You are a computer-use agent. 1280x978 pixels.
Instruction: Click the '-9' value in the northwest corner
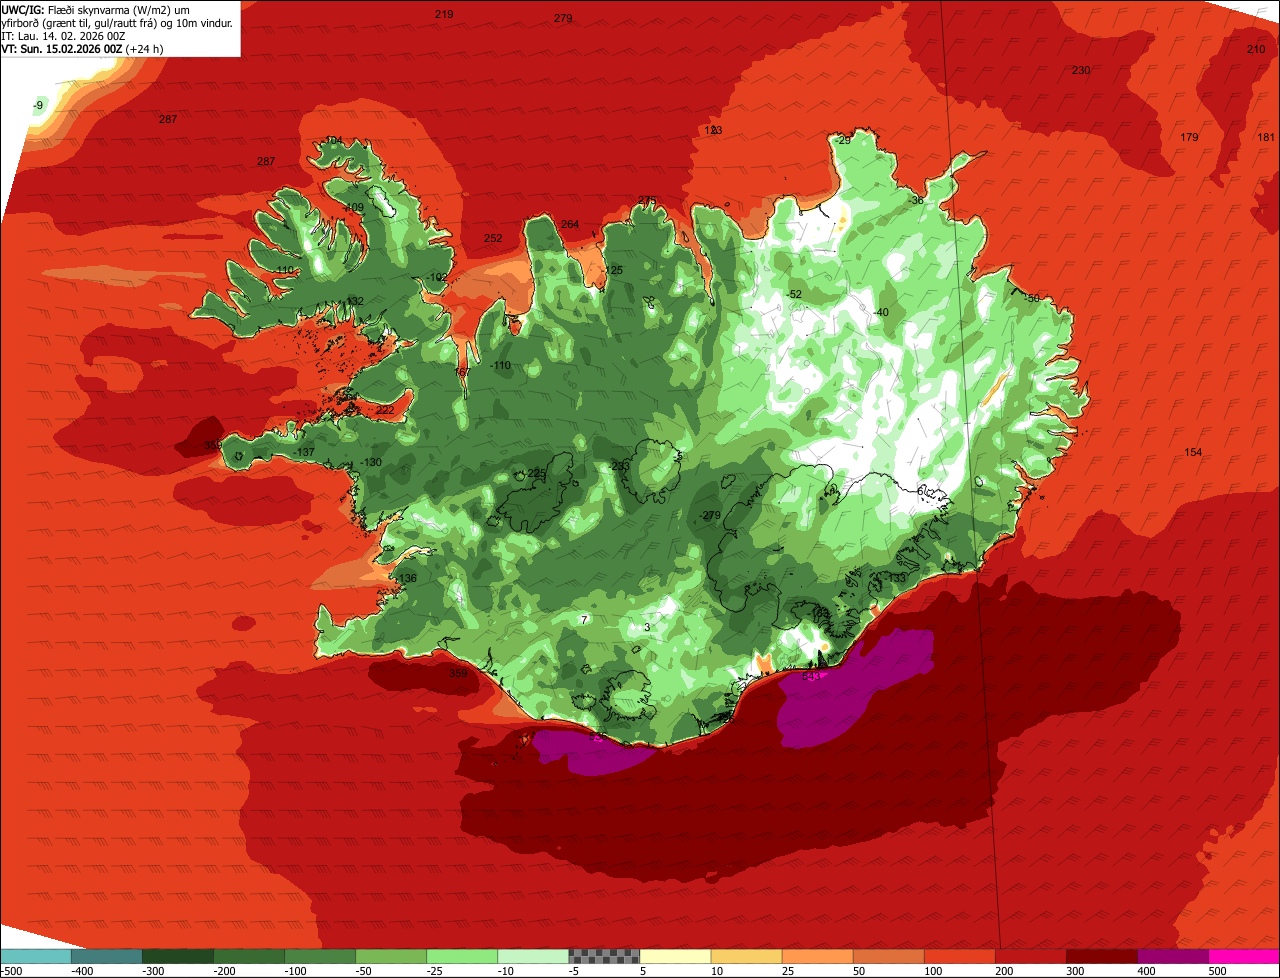click(x=38, y=105)
